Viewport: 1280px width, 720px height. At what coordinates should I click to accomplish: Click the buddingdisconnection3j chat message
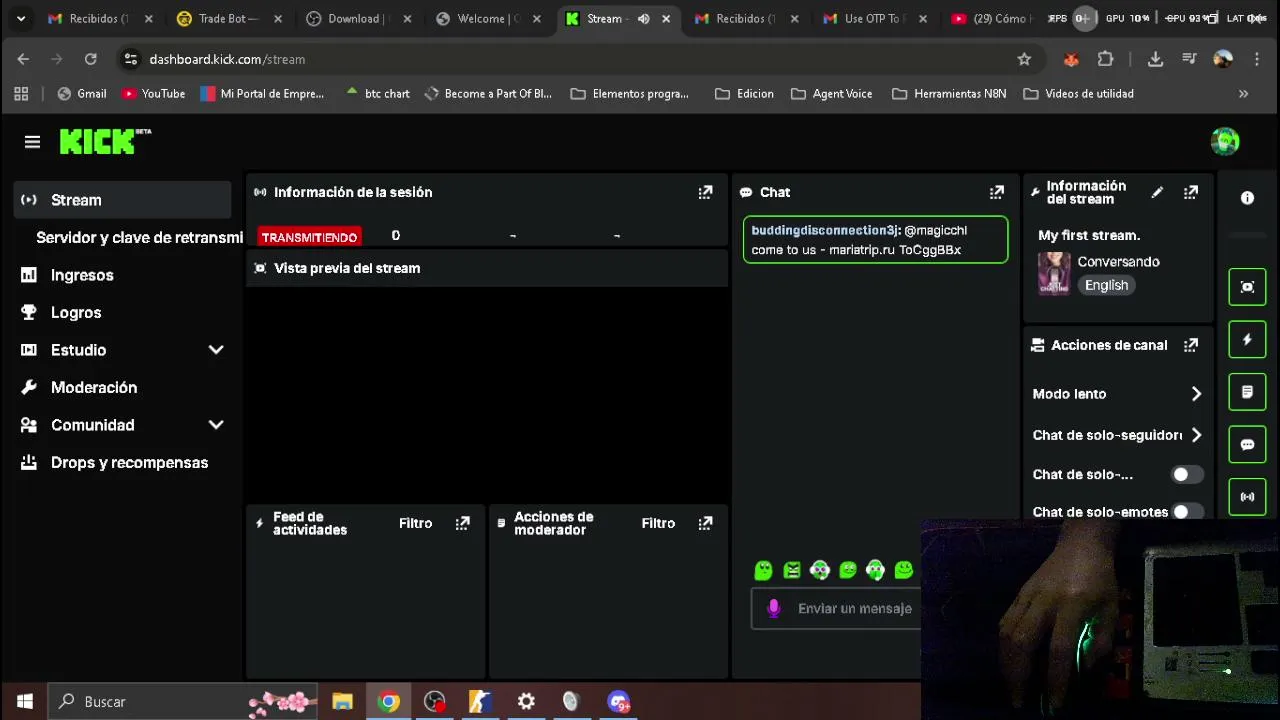point(875,240)
